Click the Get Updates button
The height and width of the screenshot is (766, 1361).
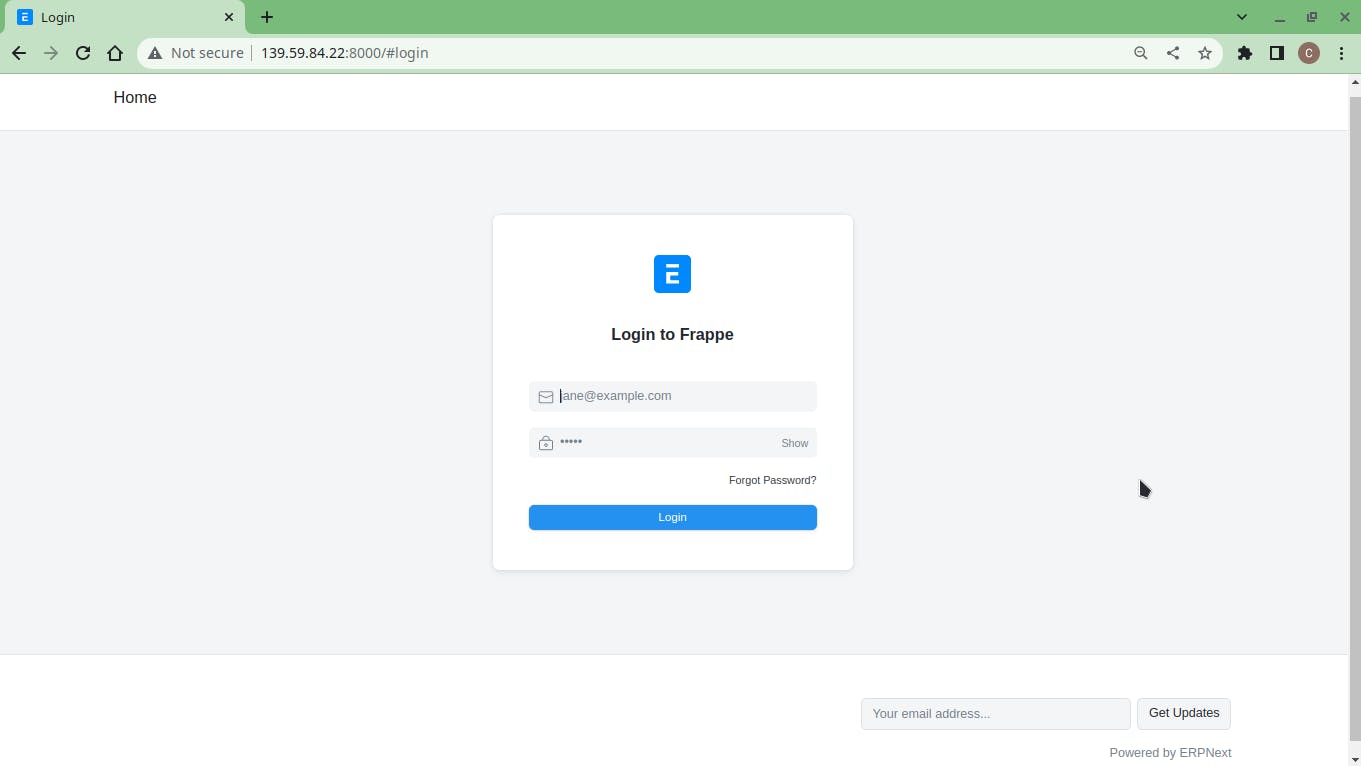(1184, 713)
